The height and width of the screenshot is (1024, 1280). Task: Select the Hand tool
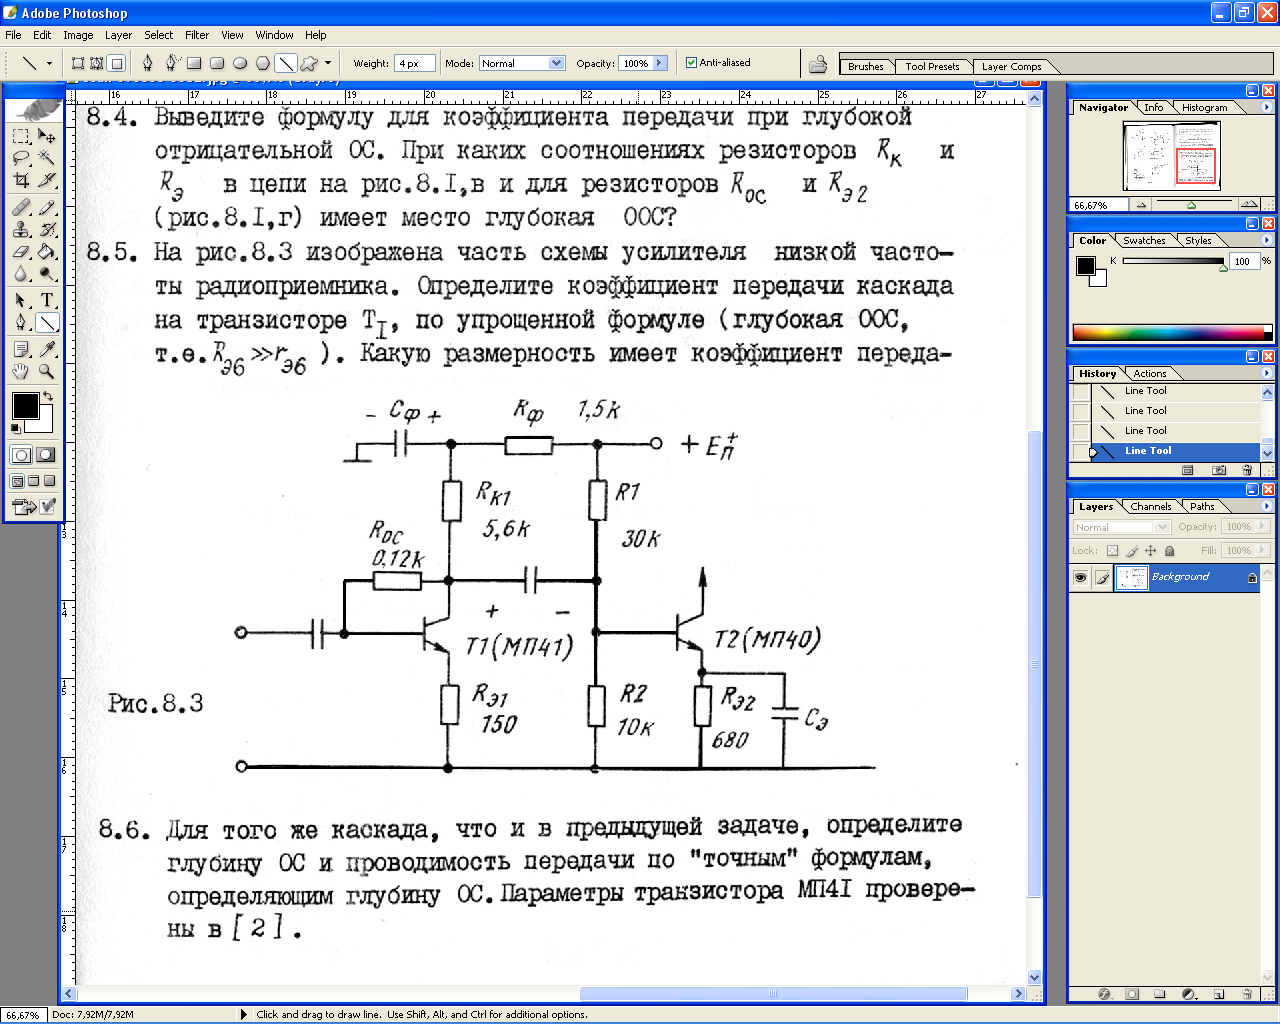[x=21, y=371]
